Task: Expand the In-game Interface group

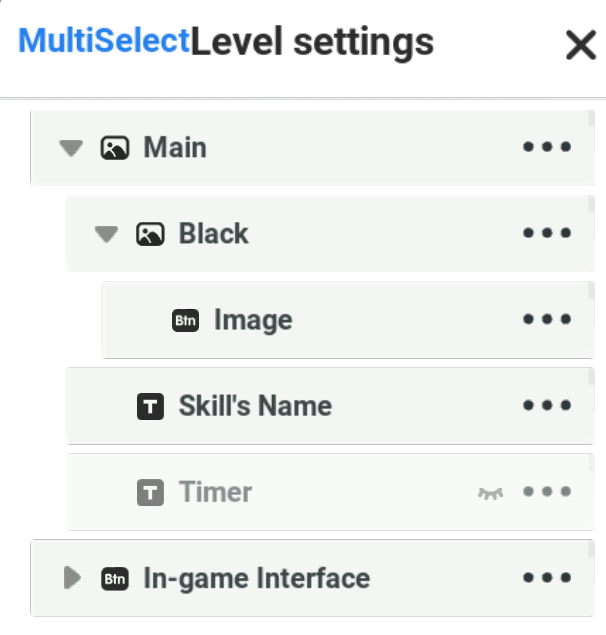Action: pyautogui.click(x=72, y=577)
